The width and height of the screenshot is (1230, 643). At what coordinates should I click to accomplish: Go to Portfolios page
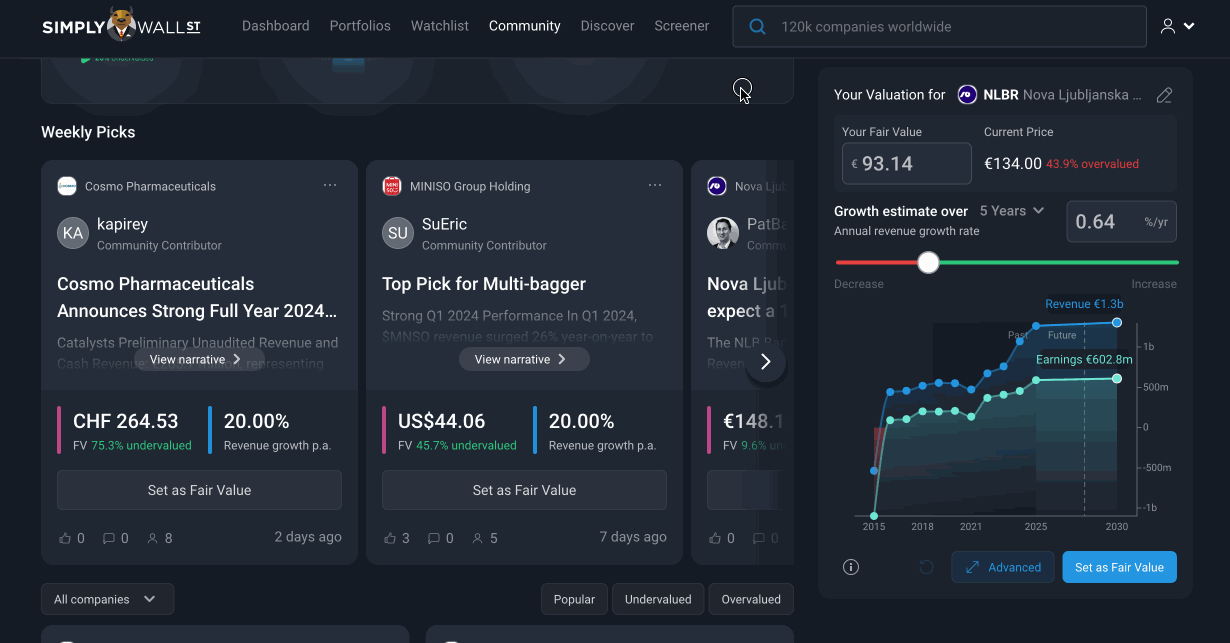pos(360,26)
